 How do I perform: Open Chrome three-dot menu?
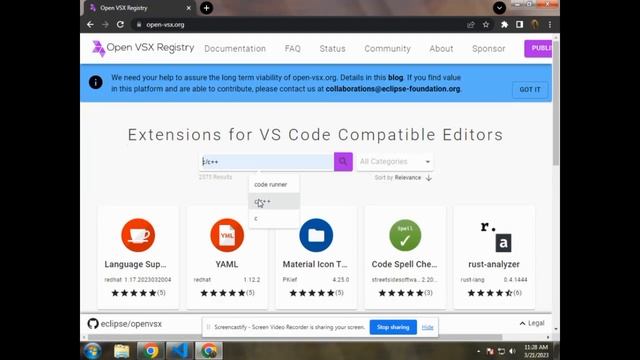(550, 24)
